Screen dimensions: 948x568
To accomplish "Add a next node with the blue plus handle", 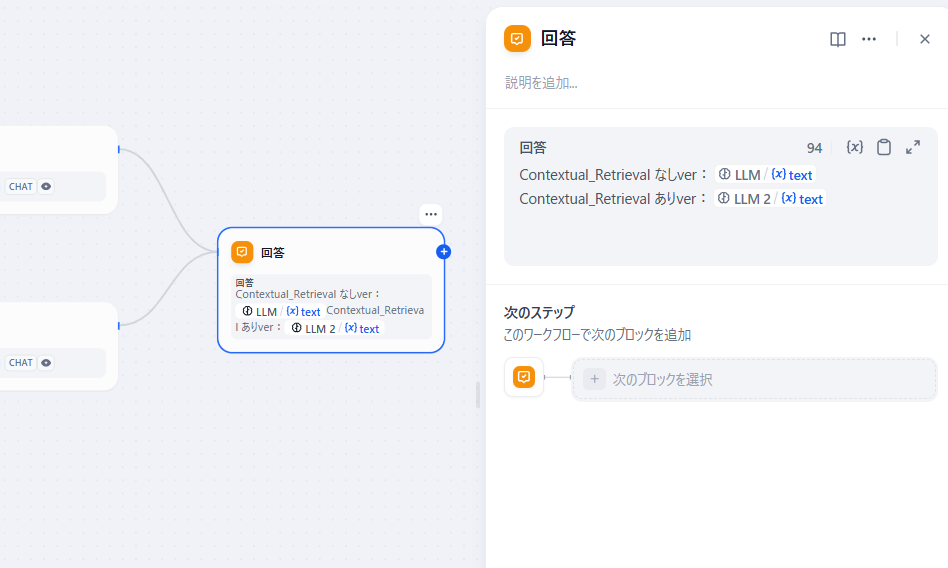I will pos(443,252).
